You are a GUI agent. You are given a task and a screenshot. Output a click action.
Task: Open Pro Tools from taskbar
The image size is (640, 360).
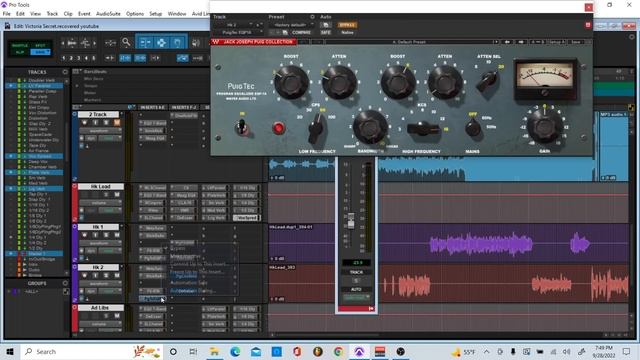359,351
